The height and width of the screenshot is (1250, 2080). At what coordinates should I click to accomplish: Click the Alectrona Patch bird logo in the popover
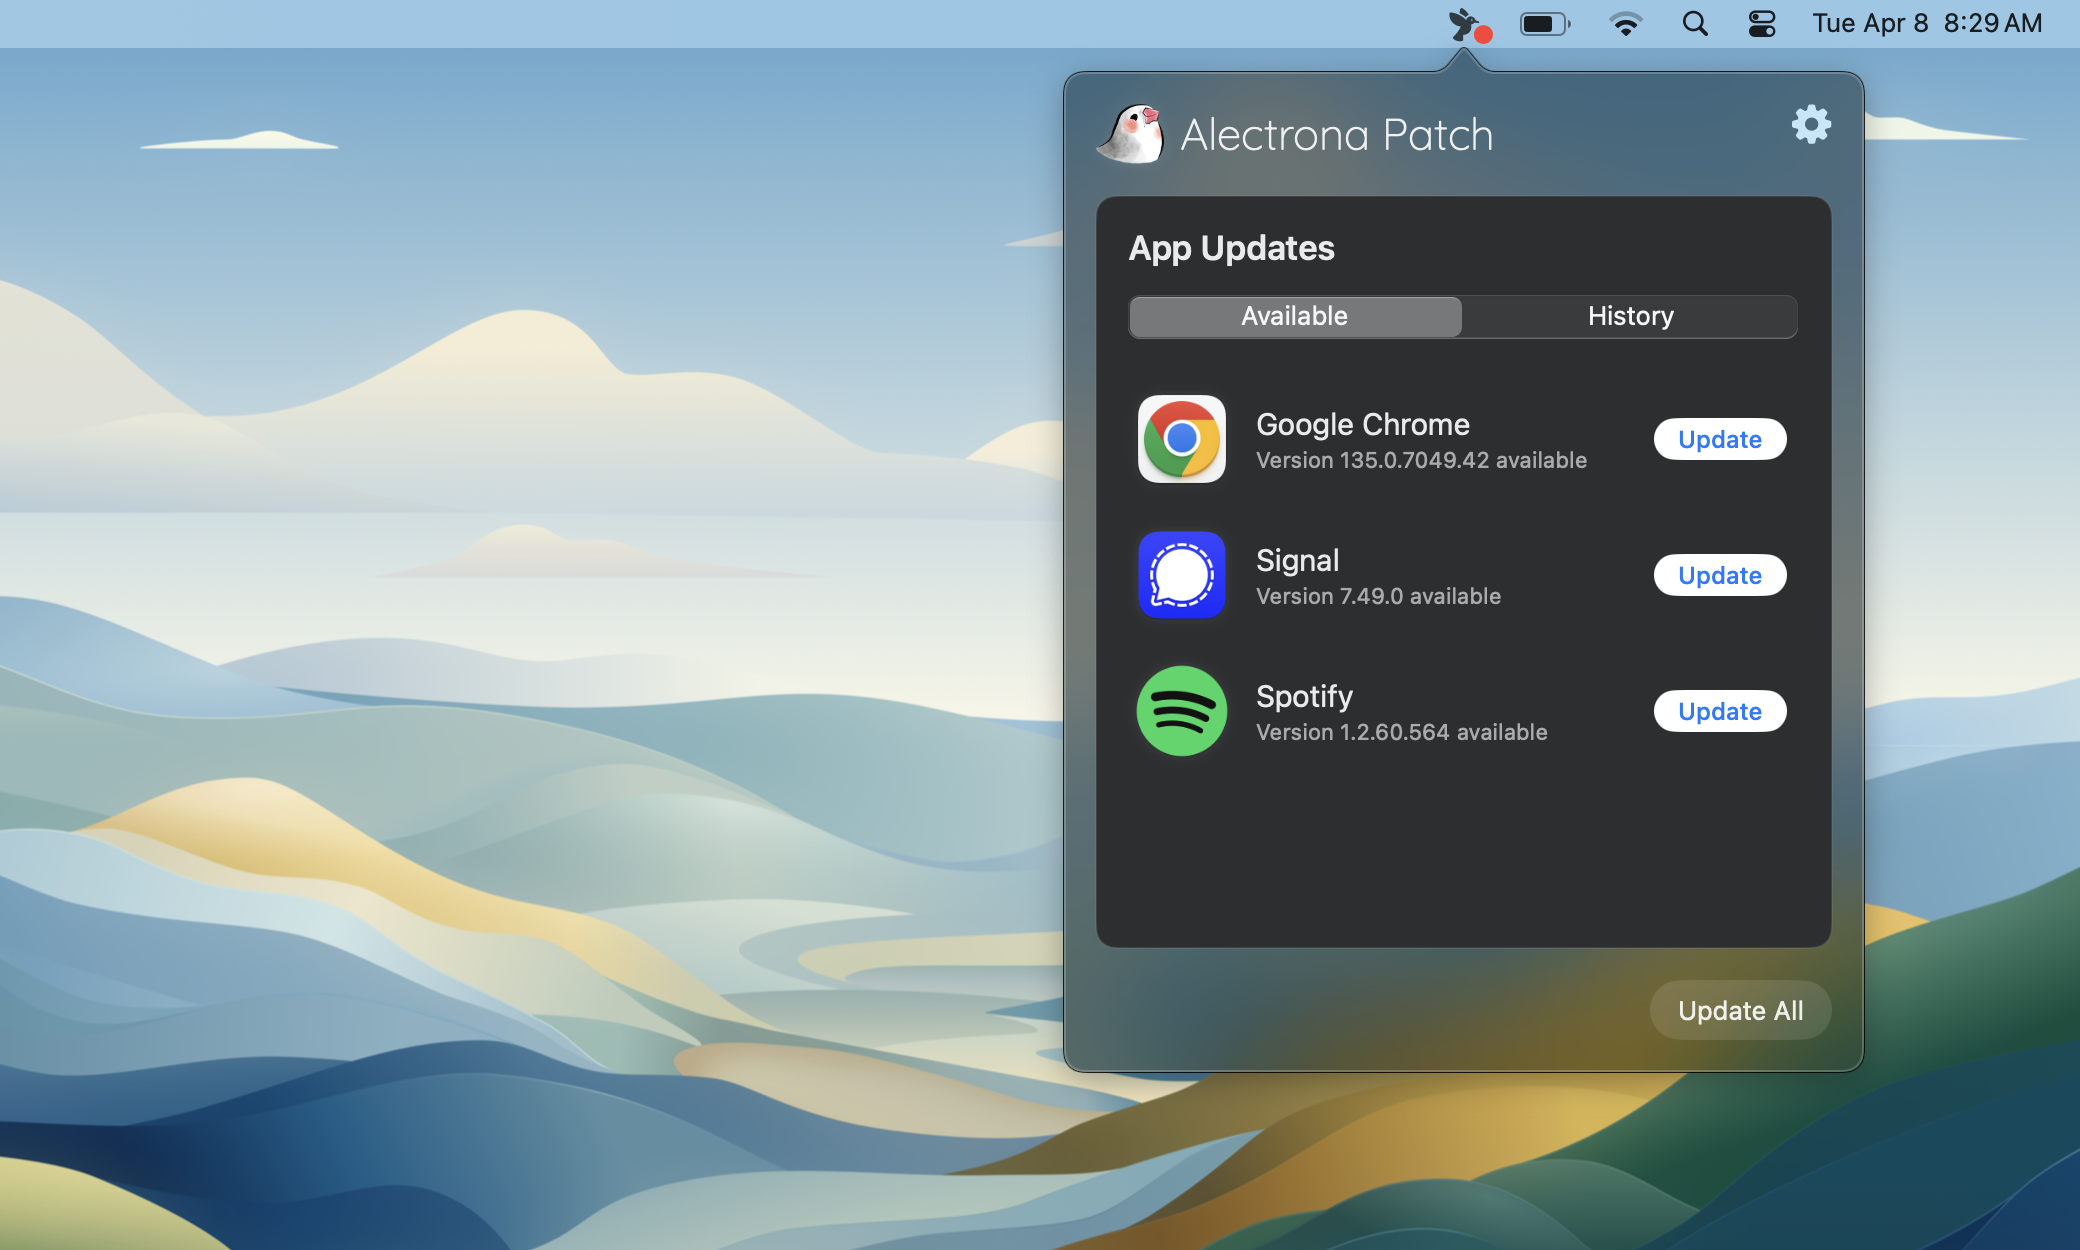click(1130, 135)
